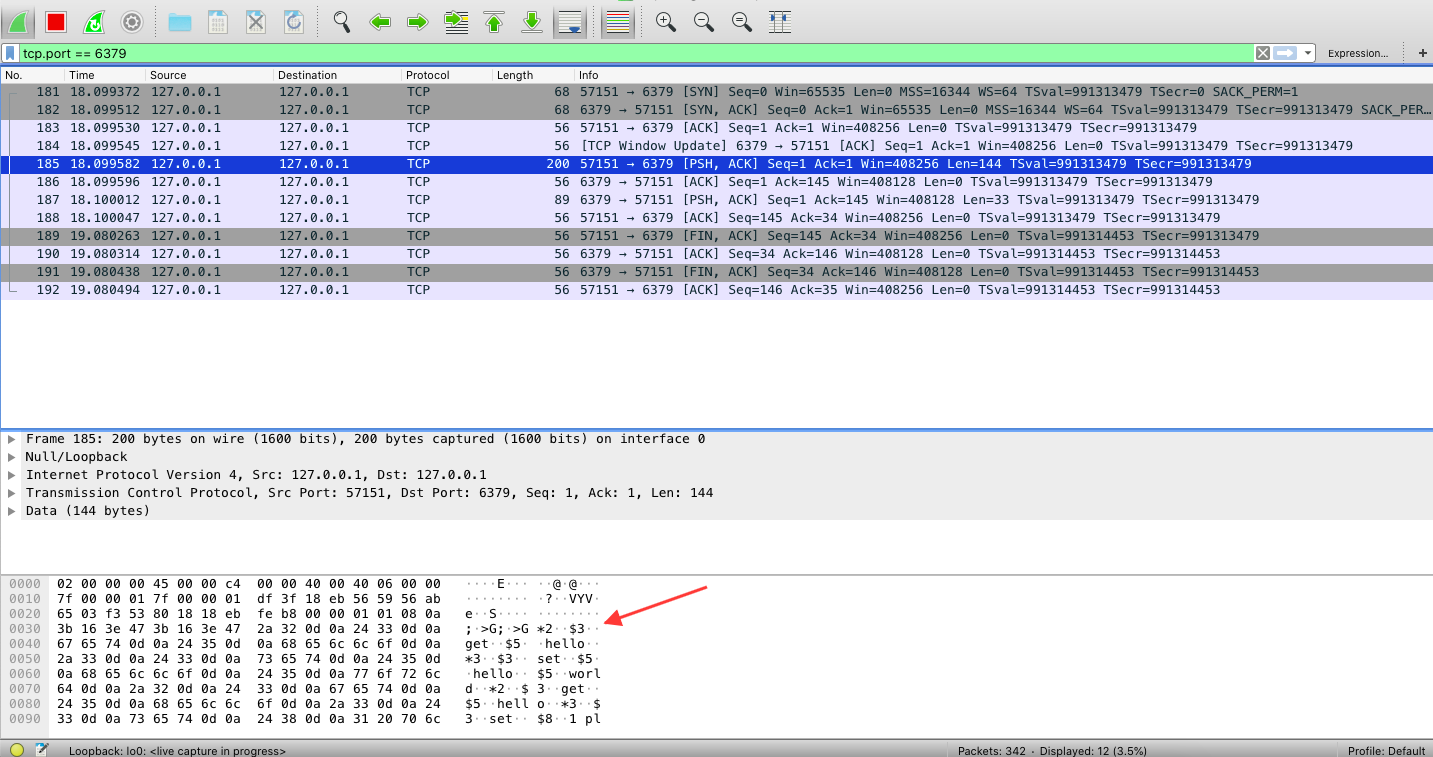The width and height of the screenshot is (1433, 757).
Task: Sort packets by Source column
Action: coord(210,75)
